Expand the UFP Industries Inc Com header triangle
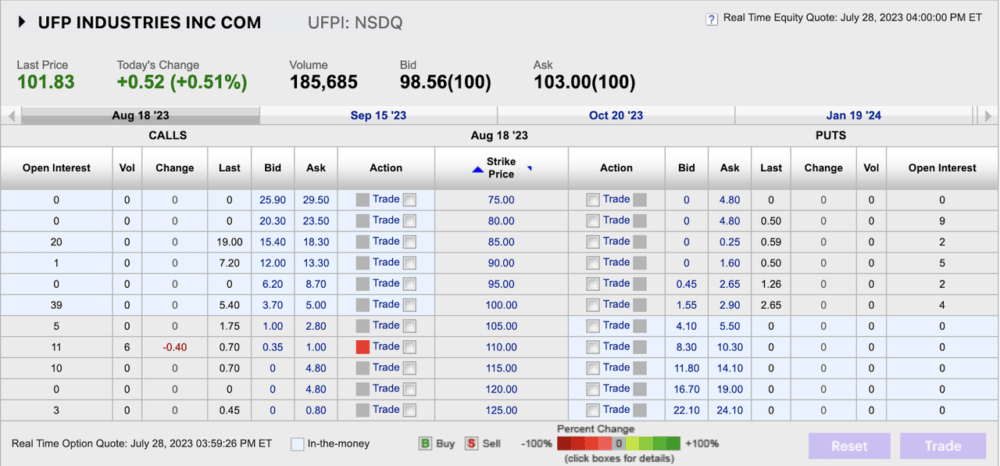 coord(22,22)
